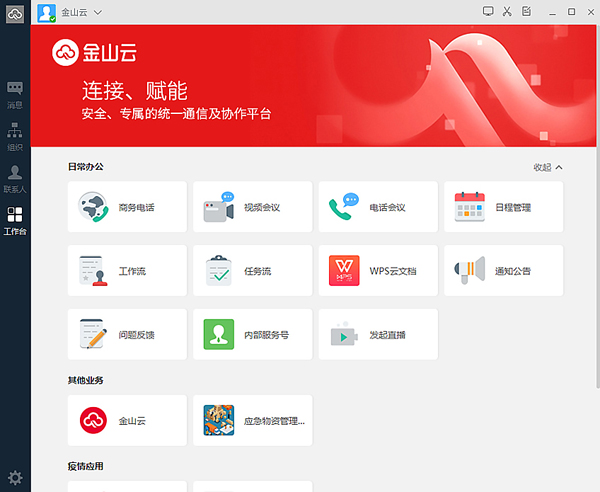Open the 电话会议 phone icon
600x492 pixels.
click(344, 207)
